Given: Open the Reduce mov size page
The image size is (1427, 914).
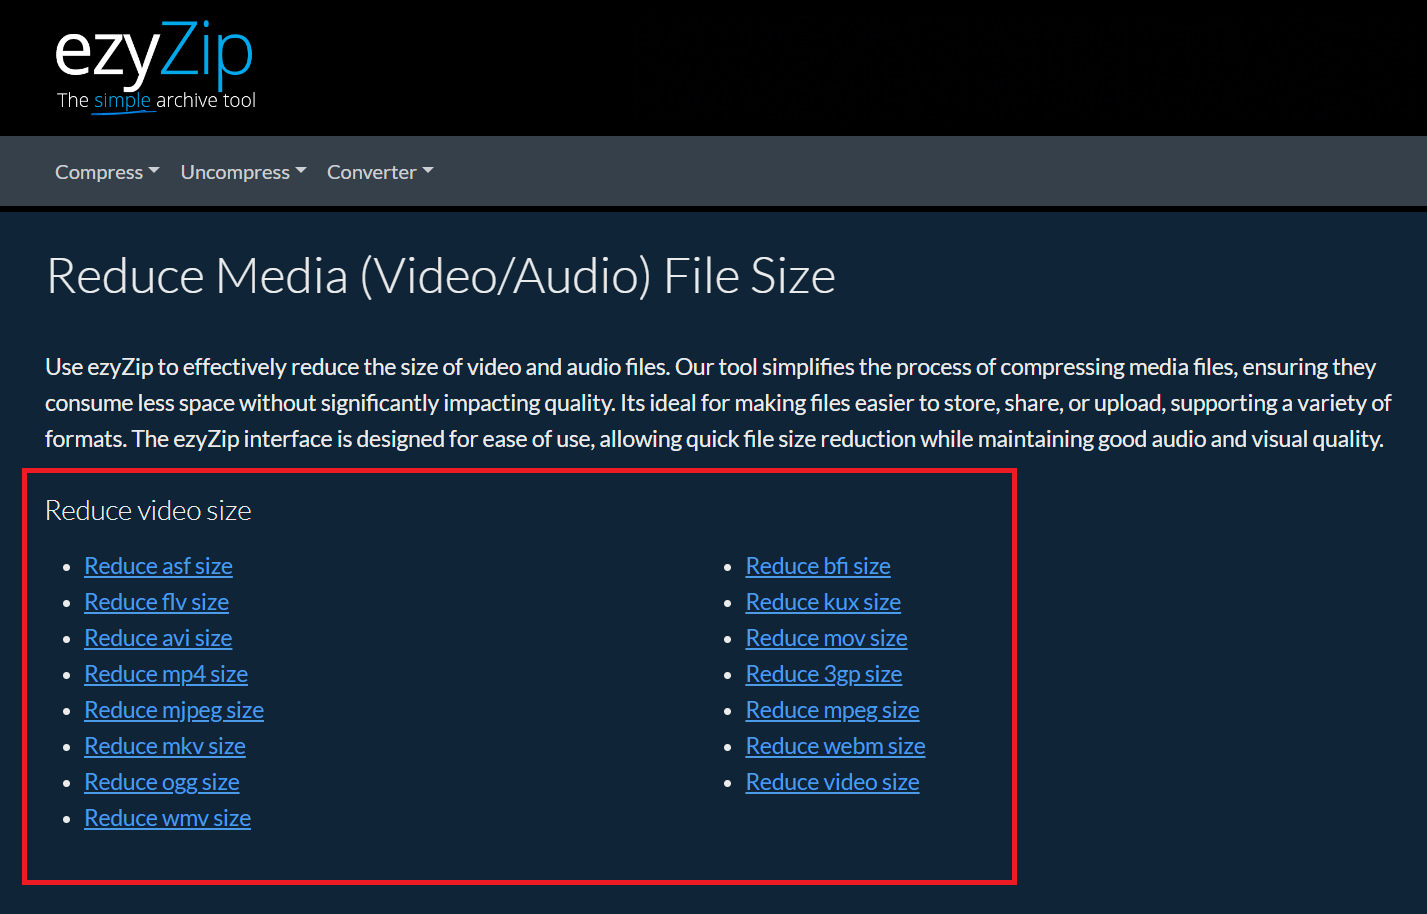Looking at the screenshot, I should pyautogui.click(x=826, y=637).
